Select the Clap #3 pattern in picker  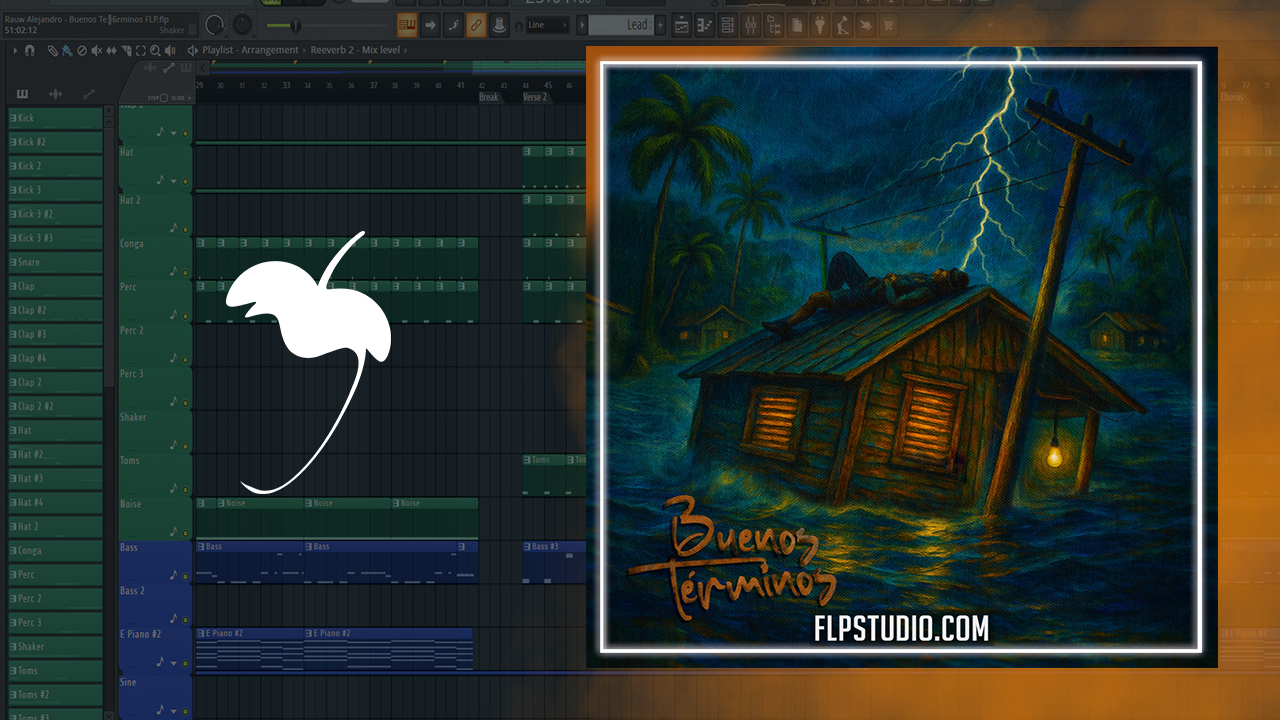point(55,334)
